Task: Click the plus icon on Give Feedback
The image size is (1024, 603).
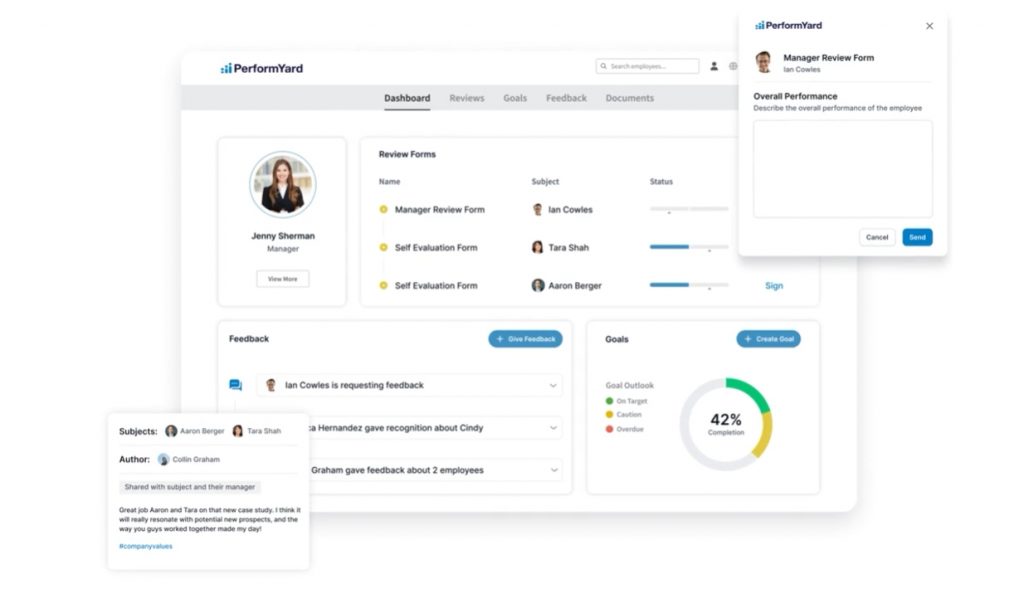Action: click(x=500, y=339)
